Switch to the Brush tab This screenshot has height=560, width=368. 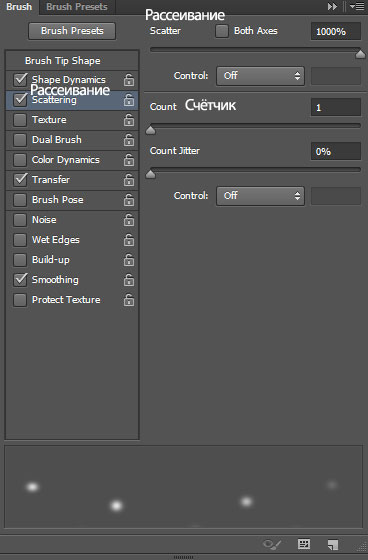click(x=19, y=7)
